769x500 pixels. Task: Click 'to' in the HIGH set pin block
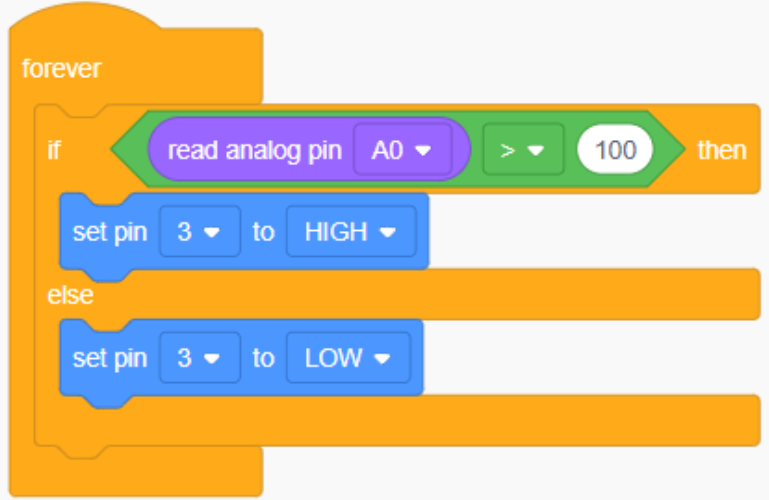coord(263,232)
